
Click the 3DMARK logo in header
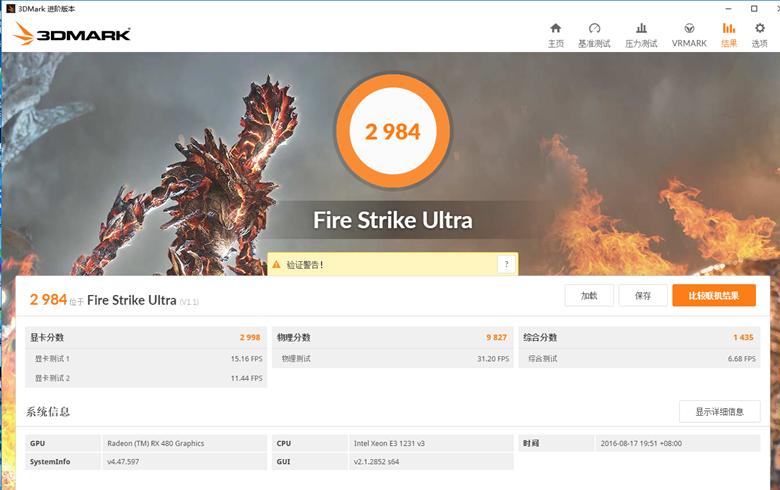(x=72, y=35)
